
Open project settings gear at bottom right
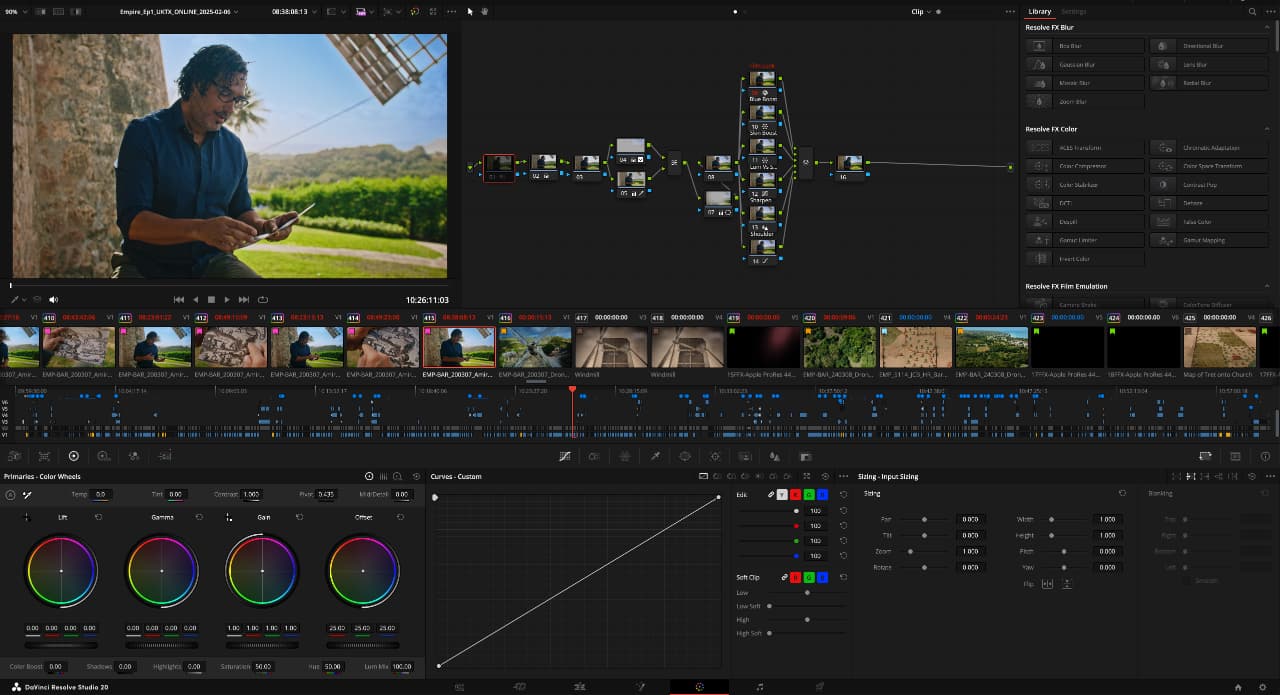1263,687
